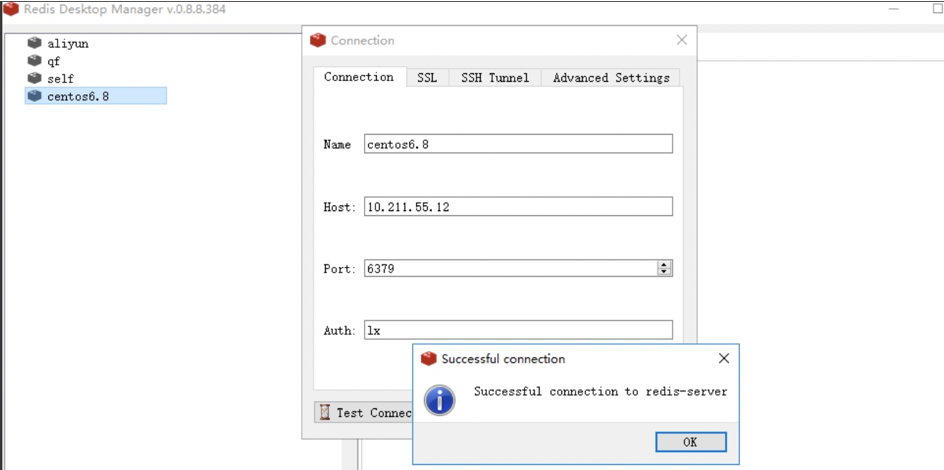Click the hourglass icon on Test Connection button

pyautogui.click(x=326, y=412)
